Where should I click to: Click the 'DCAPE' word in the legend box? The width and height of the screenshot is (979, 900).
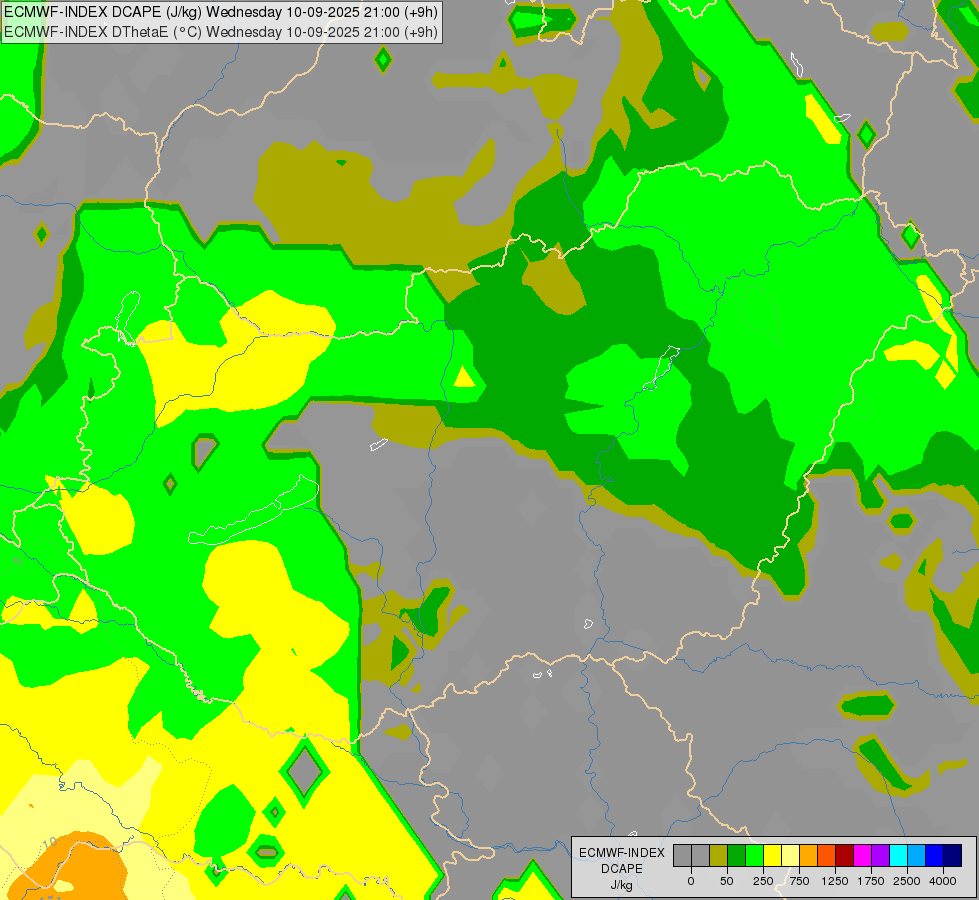[622, 869]
